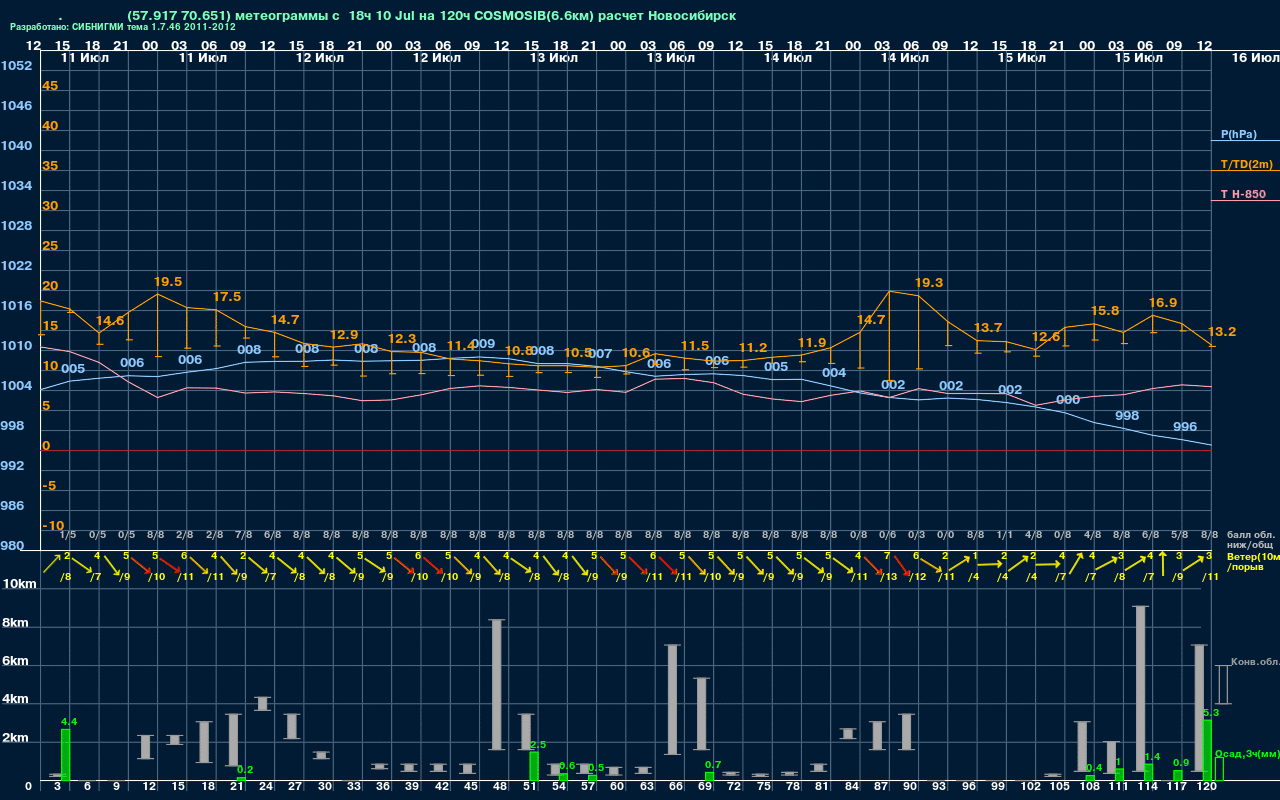Click the 004 pressure value label
The width and height of the screenshot is (1280, 800).
834,373
